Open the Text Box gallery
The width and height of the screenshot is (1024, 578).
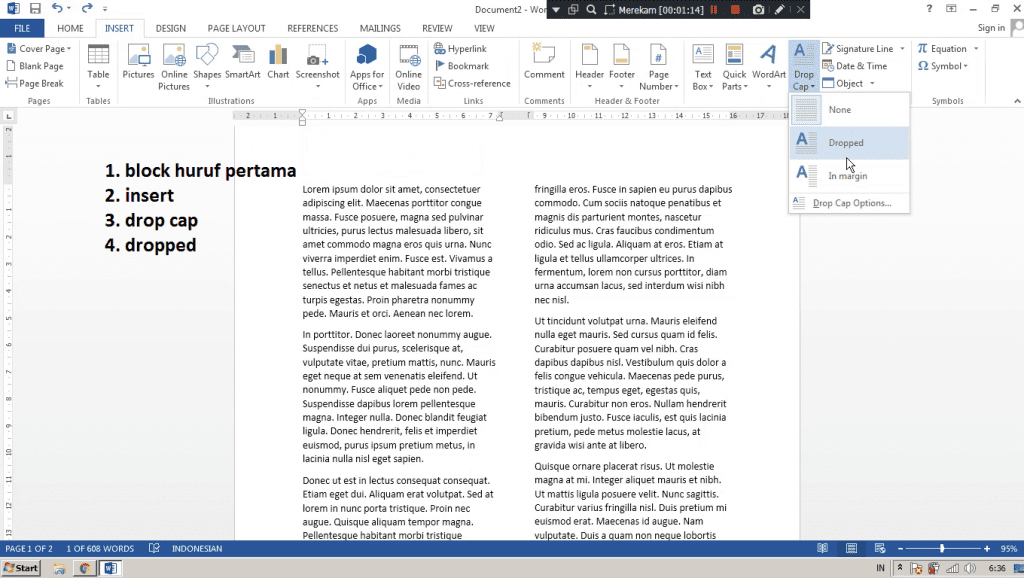click(x=703, y=67)
